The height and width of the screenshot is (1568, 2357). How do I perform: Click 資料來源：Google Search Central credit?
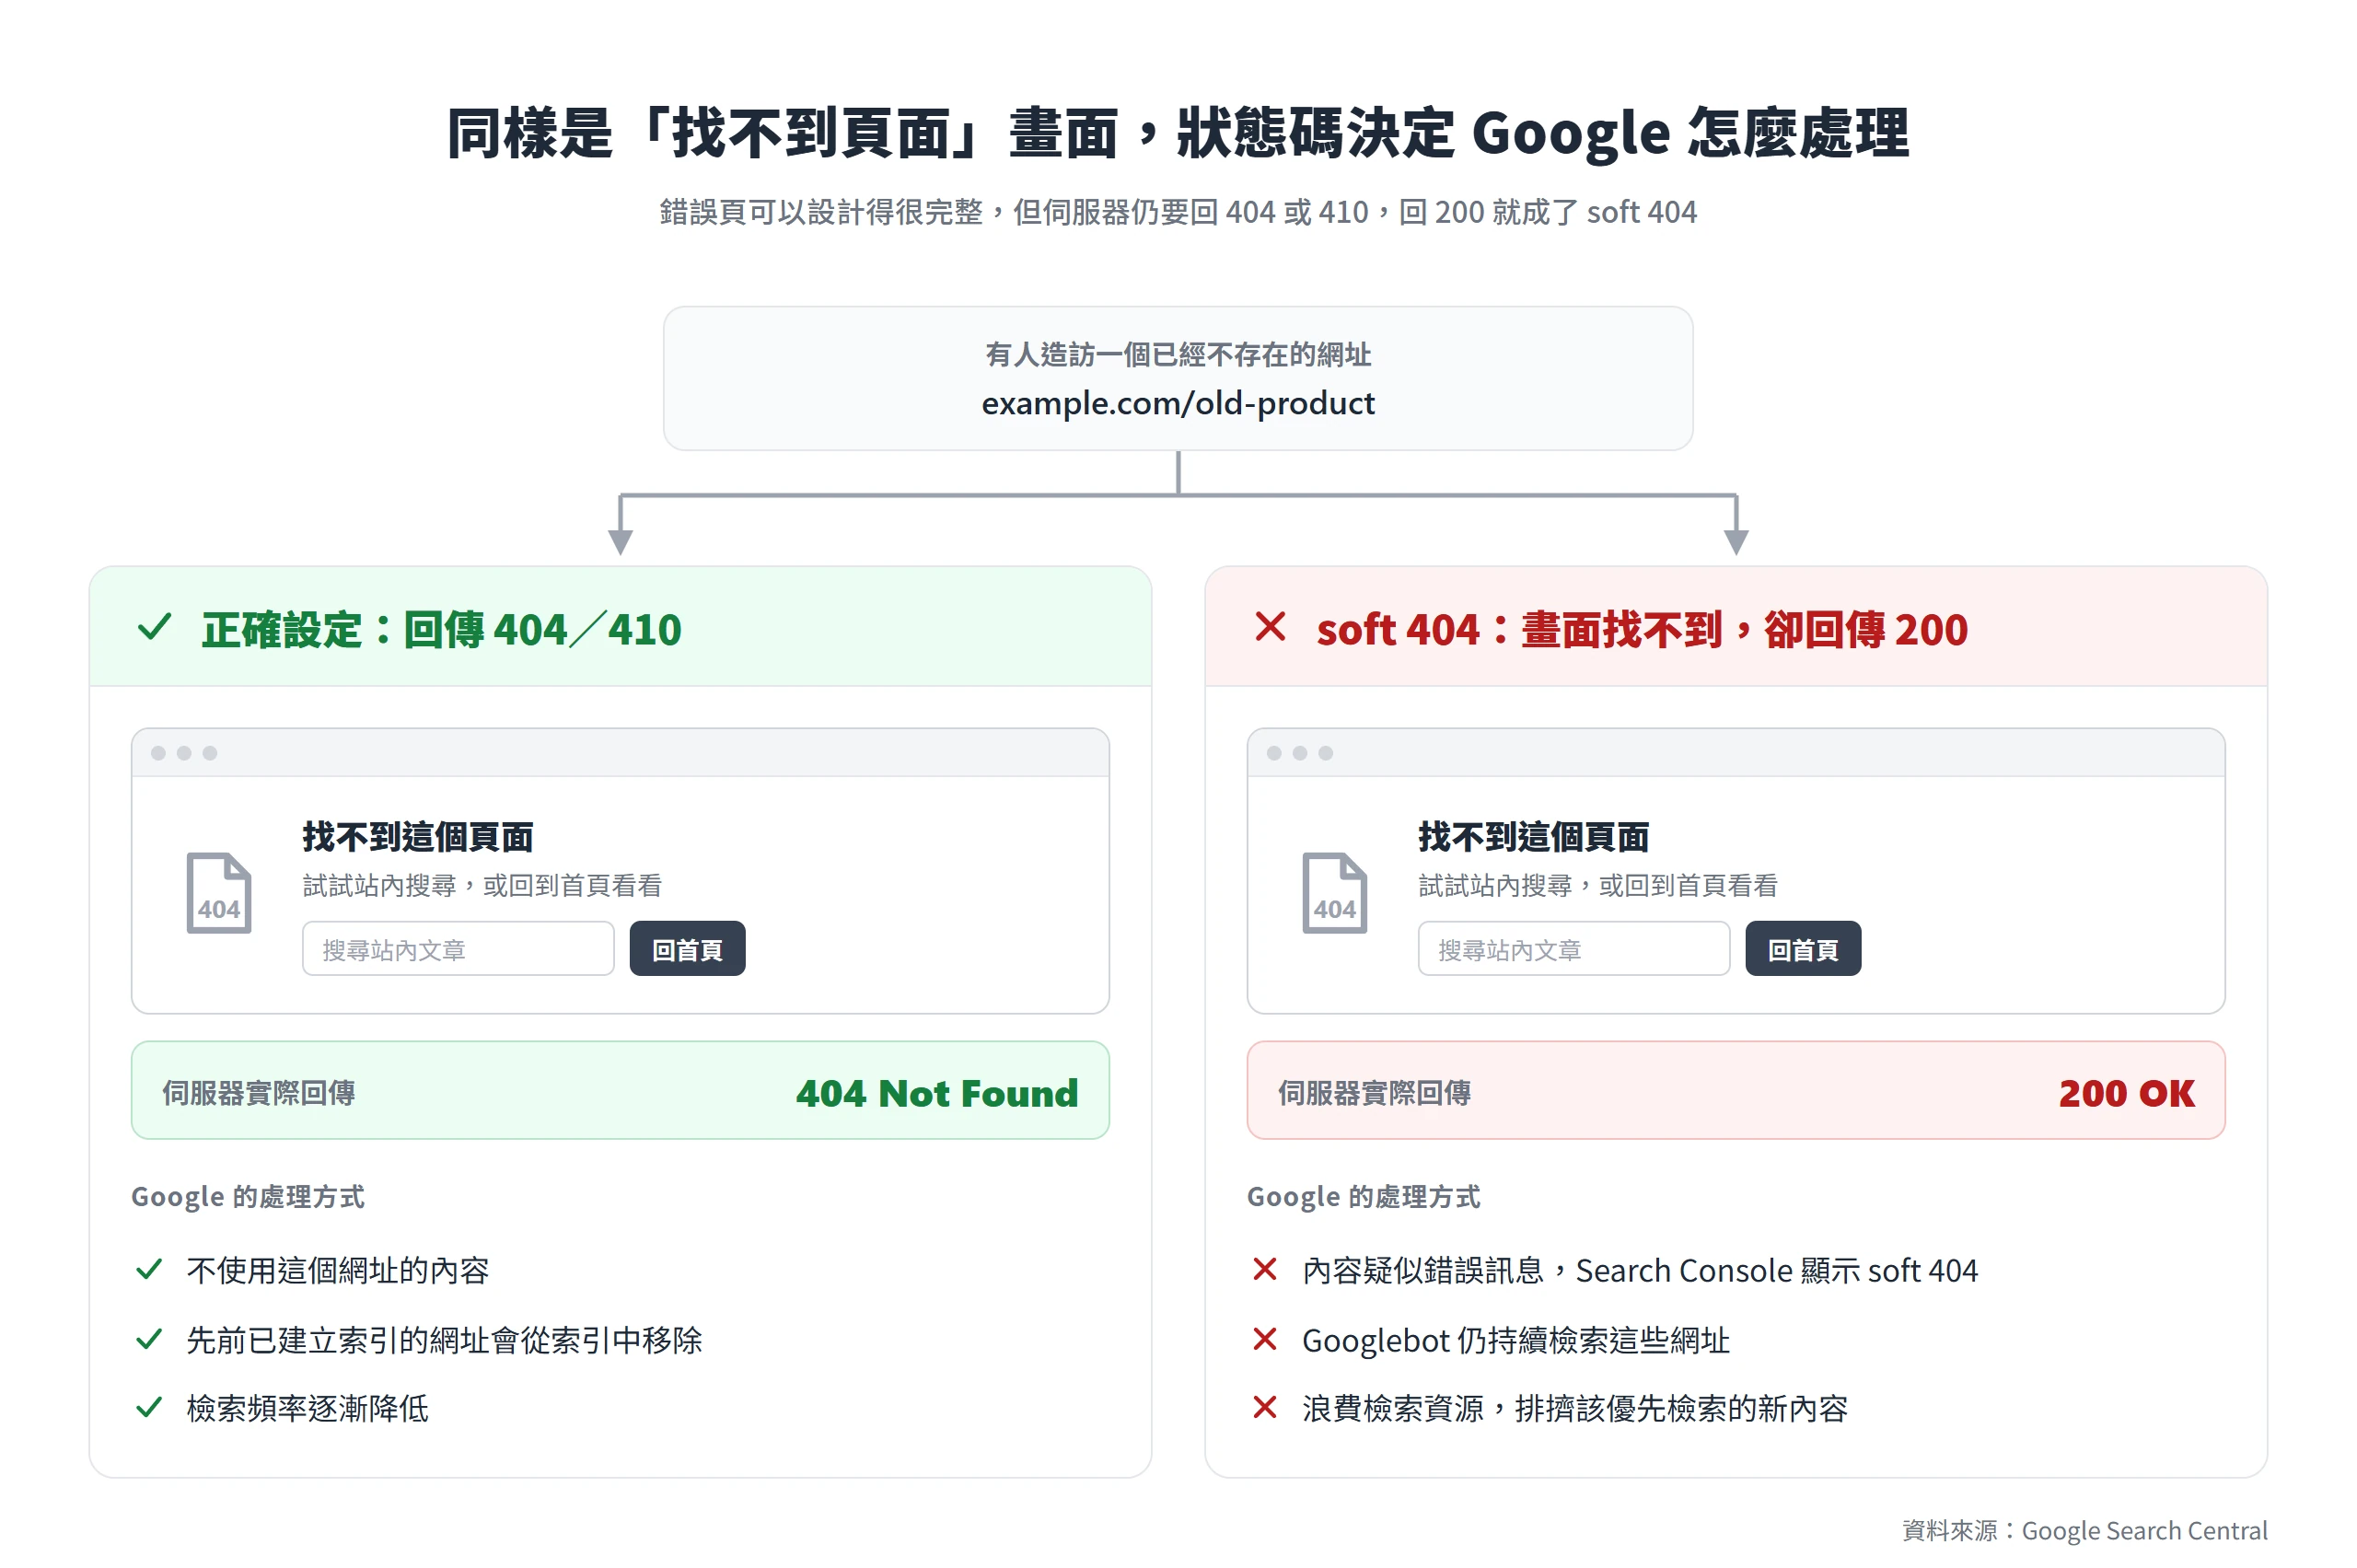(x=2084, y=1530)
